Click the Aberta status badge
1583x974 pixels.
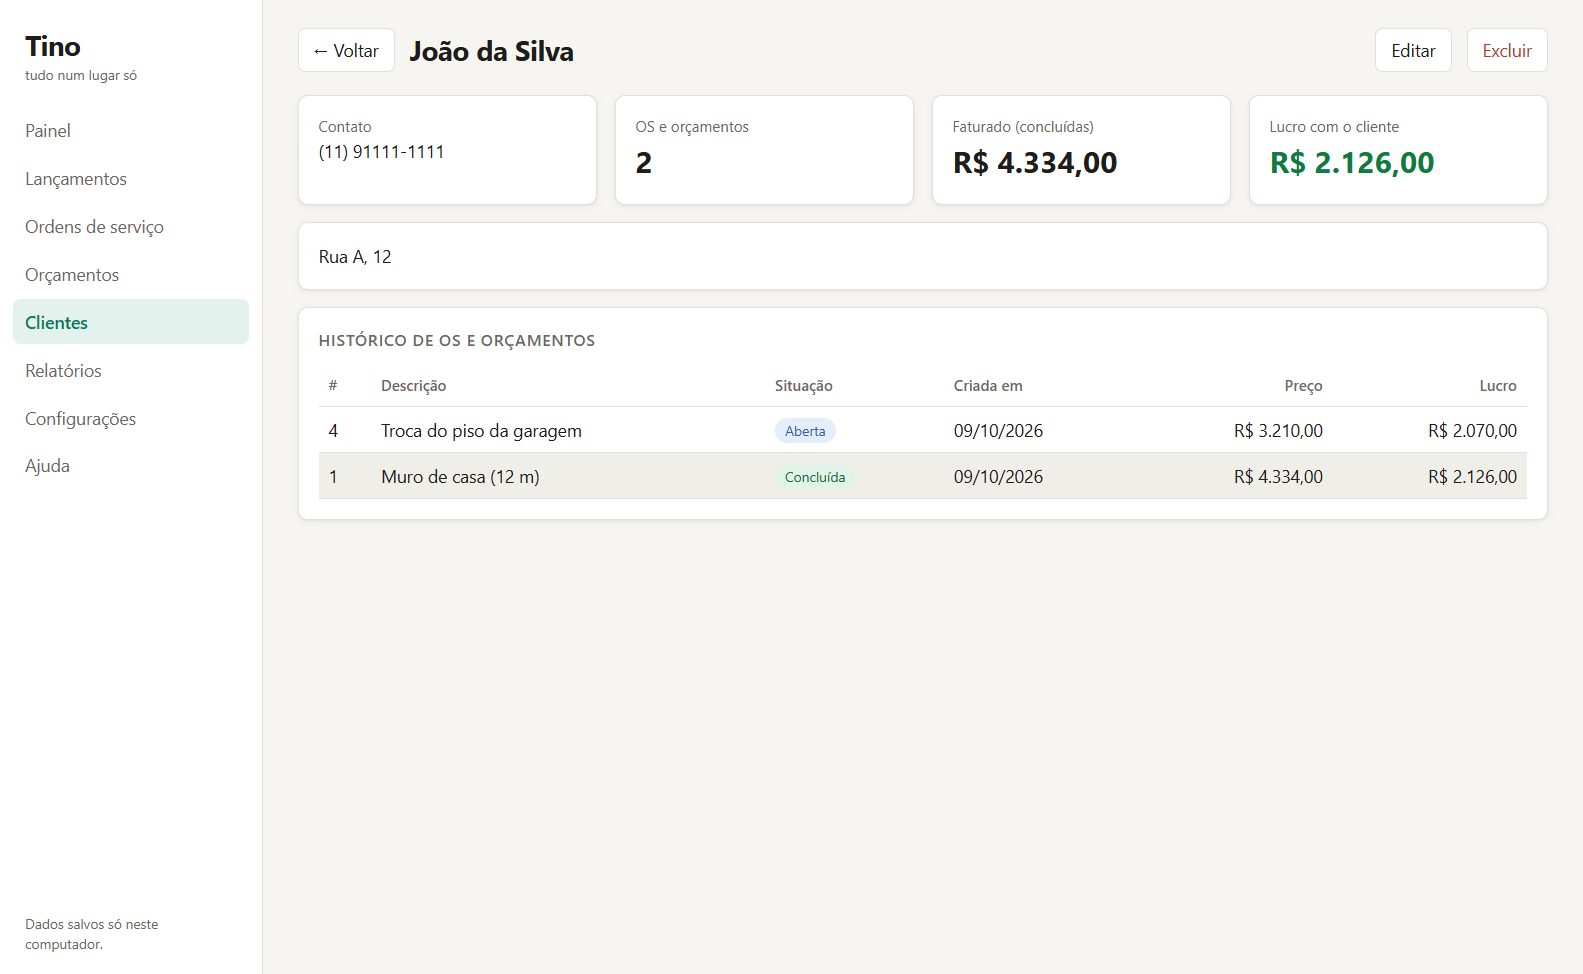point(805,431)
